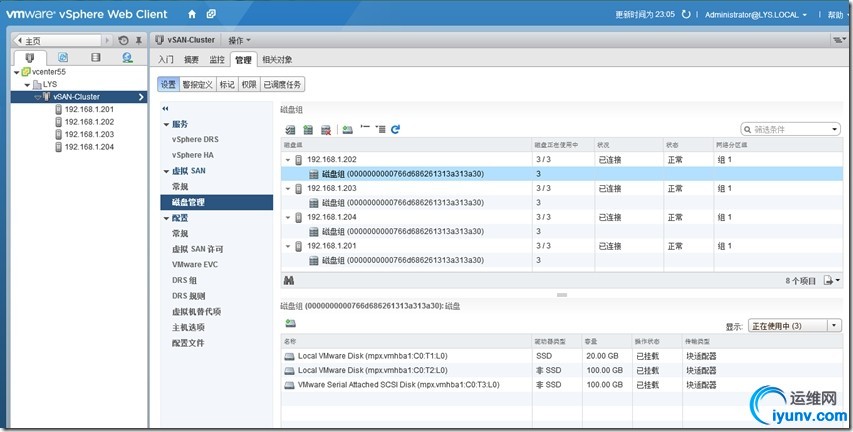The height and width of the screenshot is (432, 853).
Task: Select the 已调度任务 sub-tab
Action: click(282, 84)
